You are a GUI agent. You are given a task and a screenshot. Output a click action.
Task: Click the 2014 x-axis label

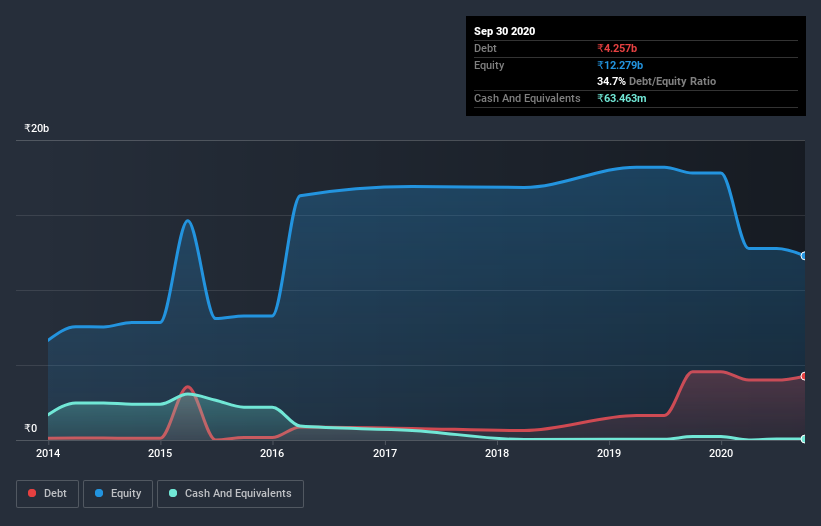pos(48,453)
